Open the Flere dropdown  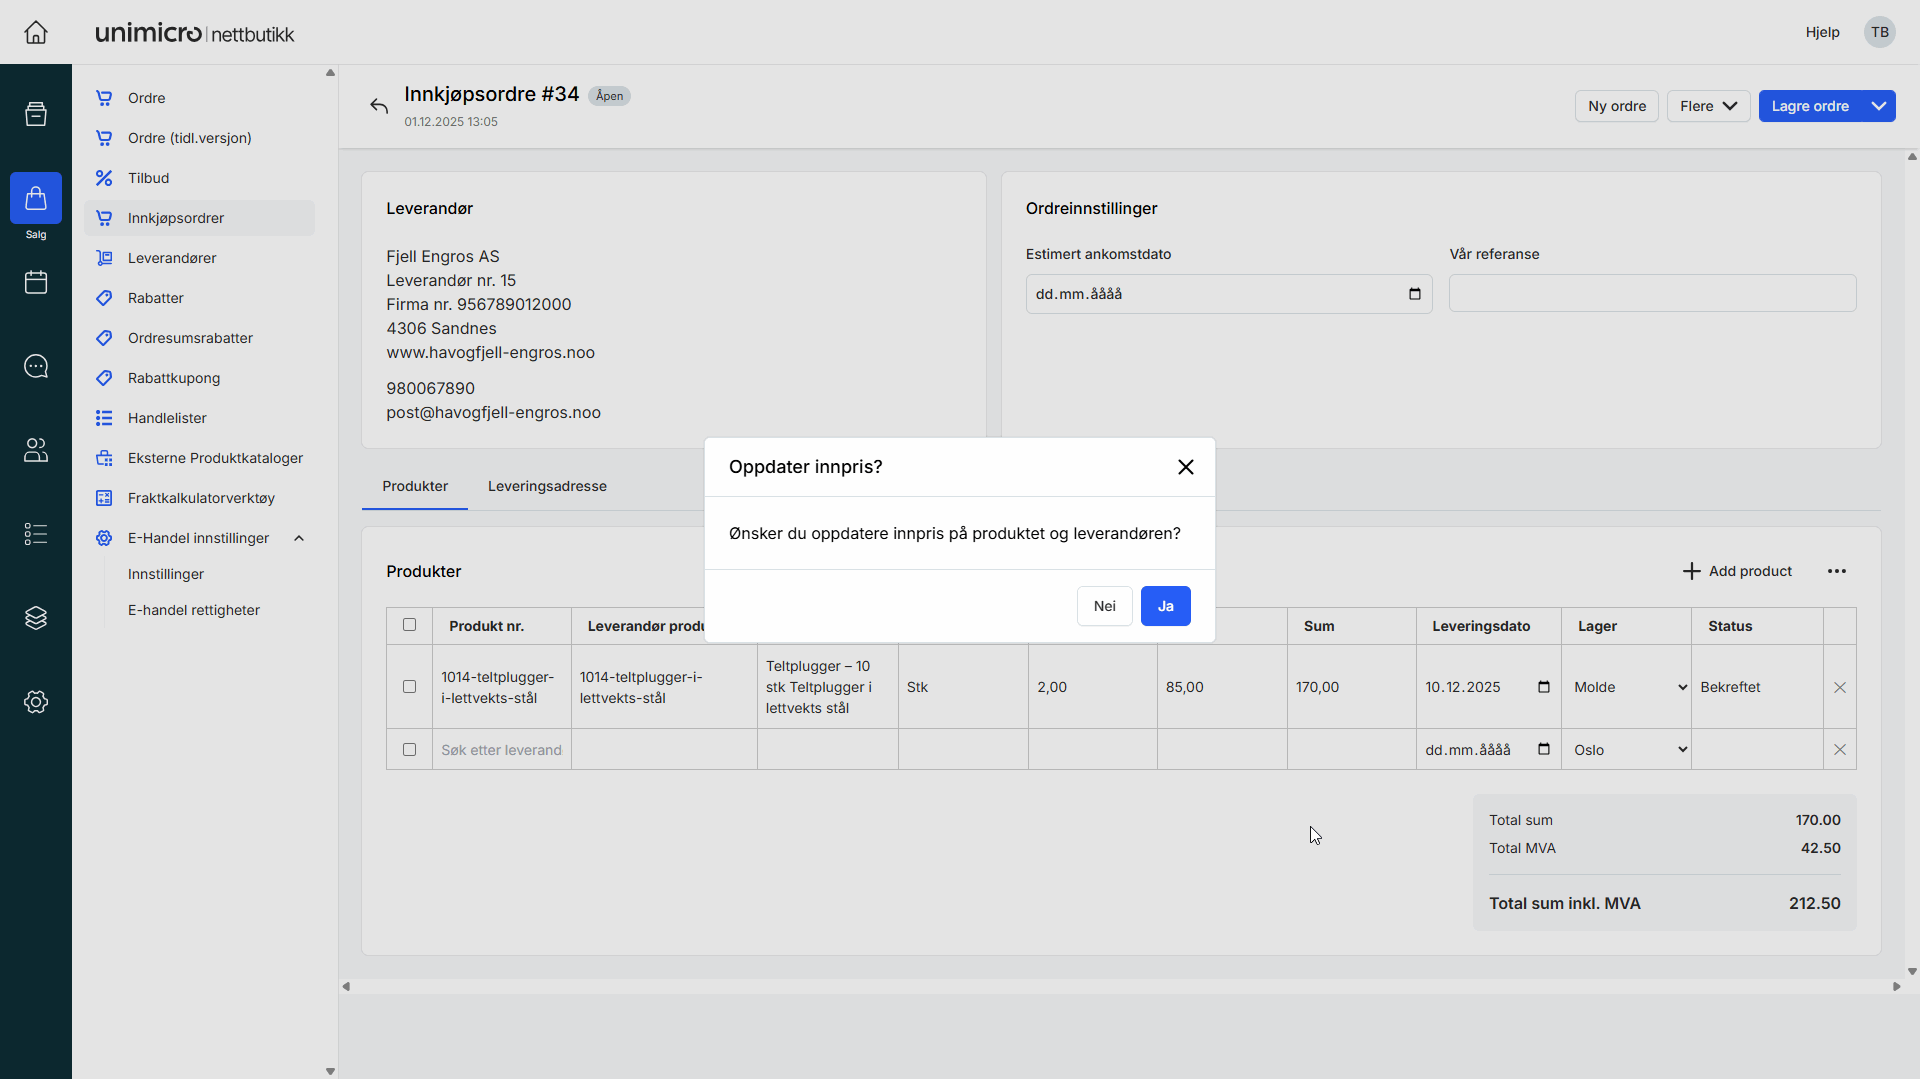(x=1708, y=106)
